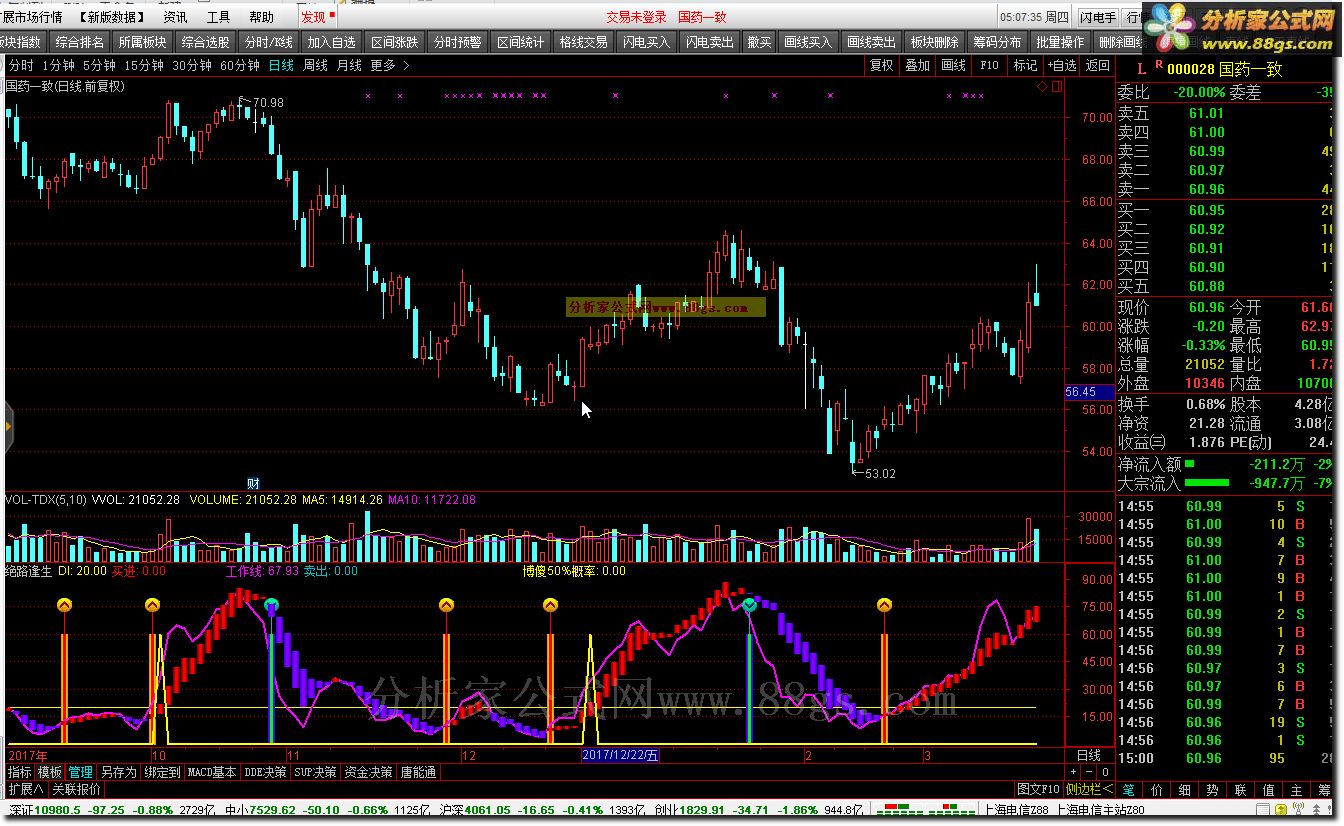1344x826 pixels.
Task: Open the 笔 tick panel tab
Action: coord(1129,790)
